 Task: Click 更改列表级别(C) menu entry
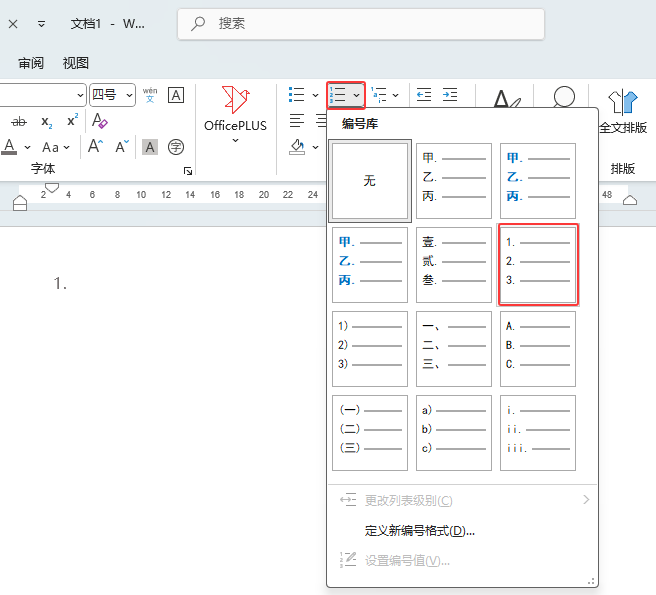click(462, 500)
